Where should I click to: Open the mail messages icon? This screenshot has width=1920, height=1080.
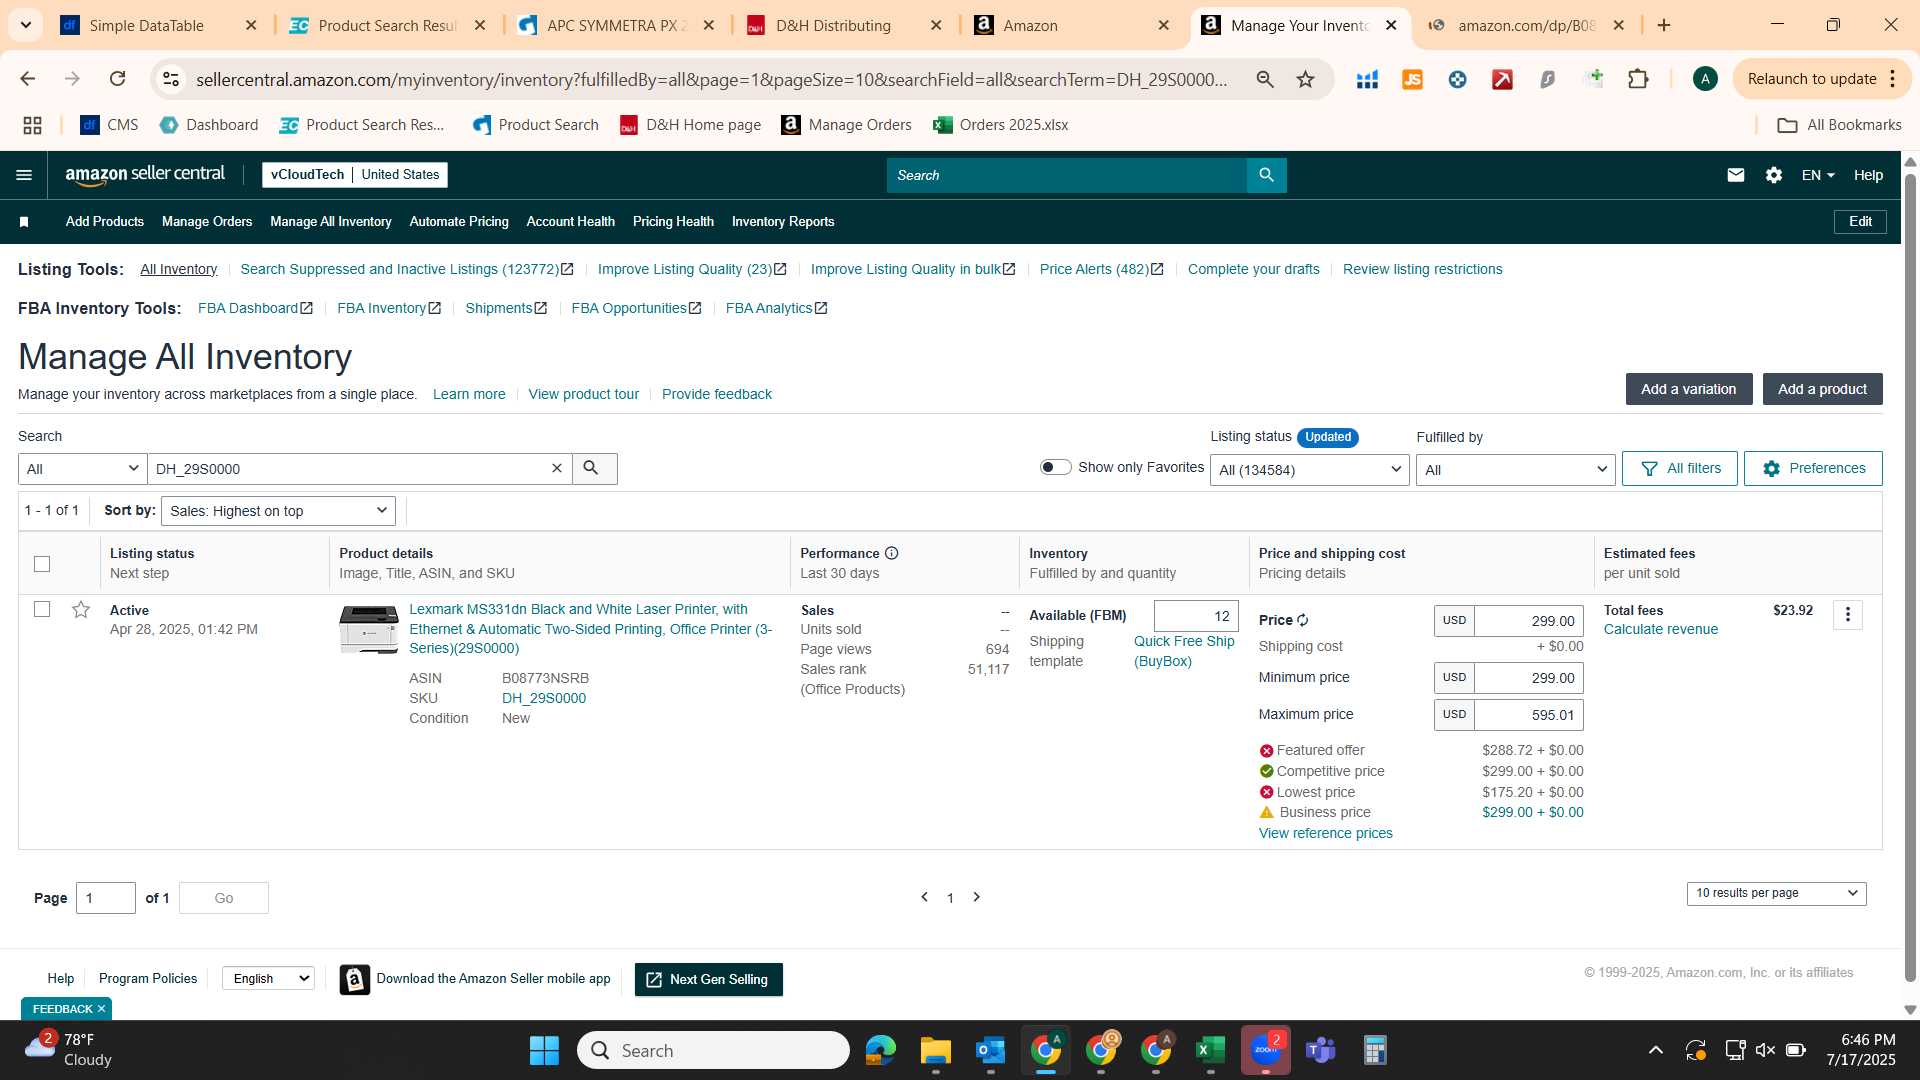click(1736, 175)
